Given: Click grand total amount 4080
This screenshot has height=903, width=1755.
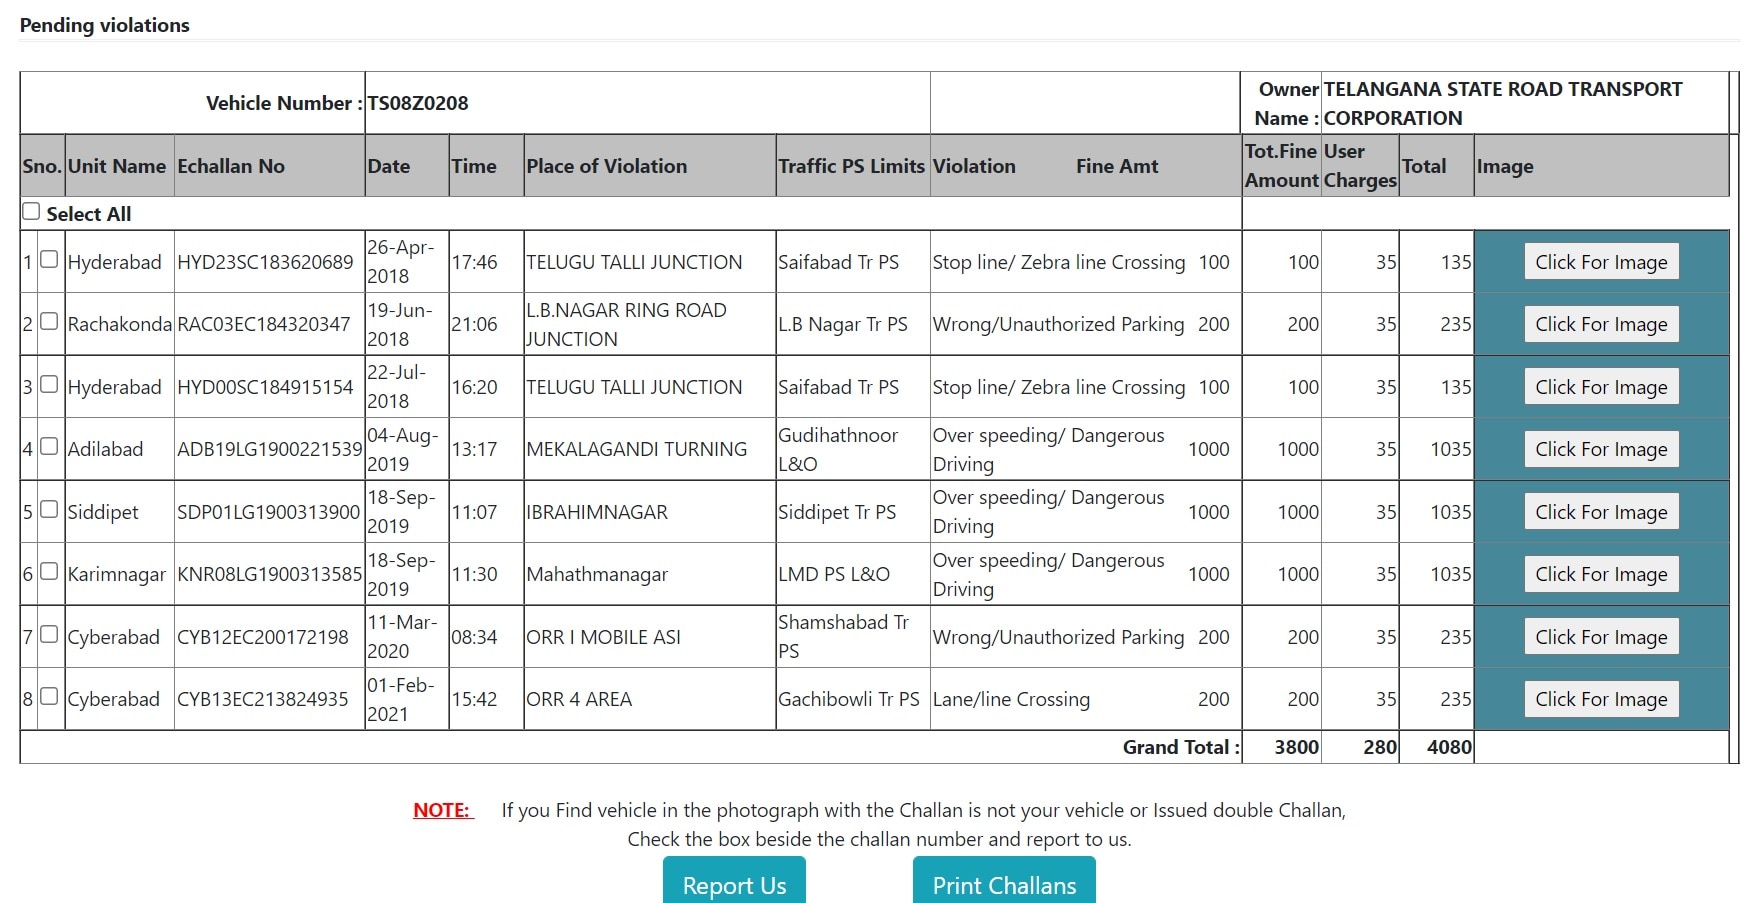Looking at the screenshot, I should pyautogui.click(x=1449, y=747).
